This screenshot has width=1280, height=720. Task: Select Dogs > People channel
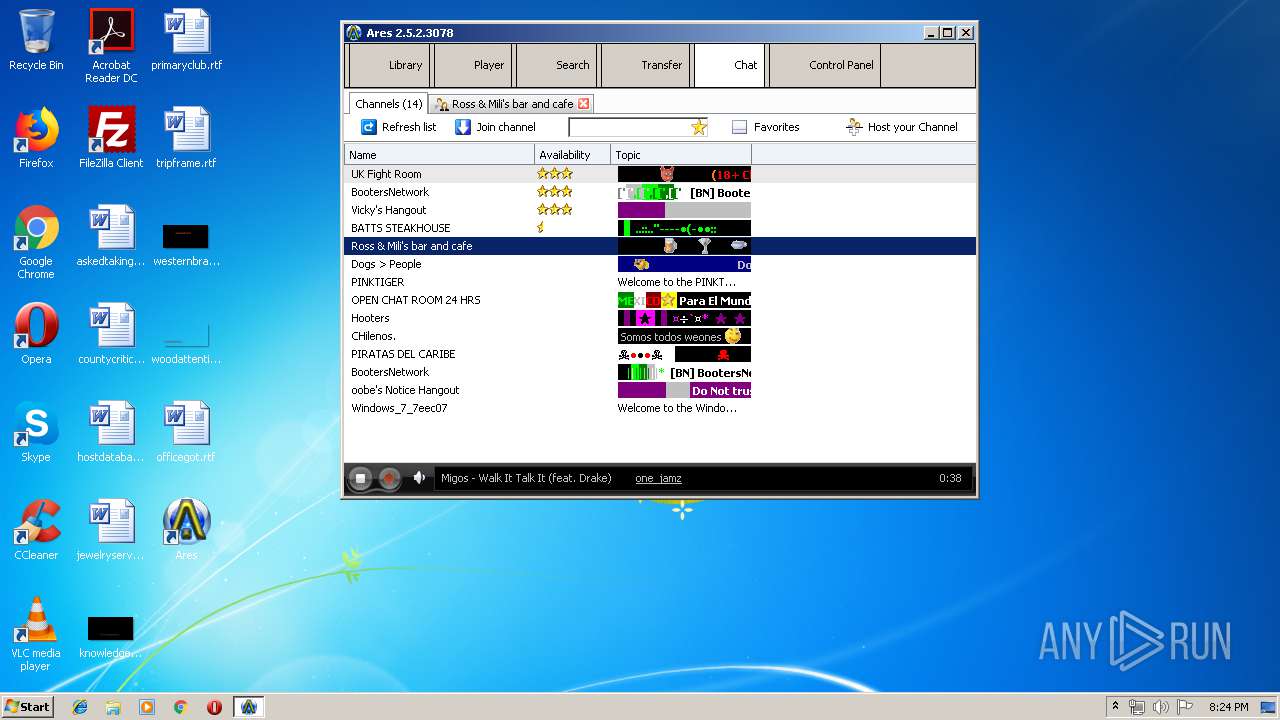tap(660, 264)
